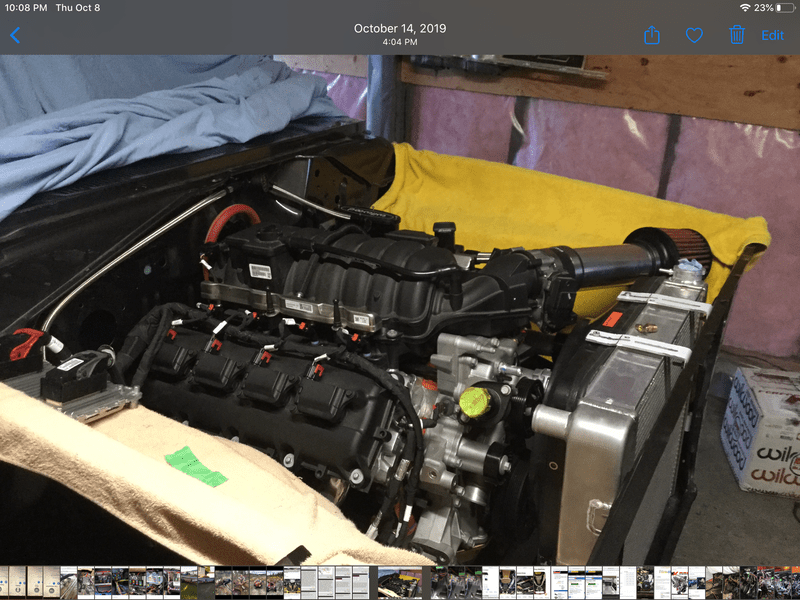
Task: Tap the October 14, 2019 date title
Action: [x=399, y=28]
